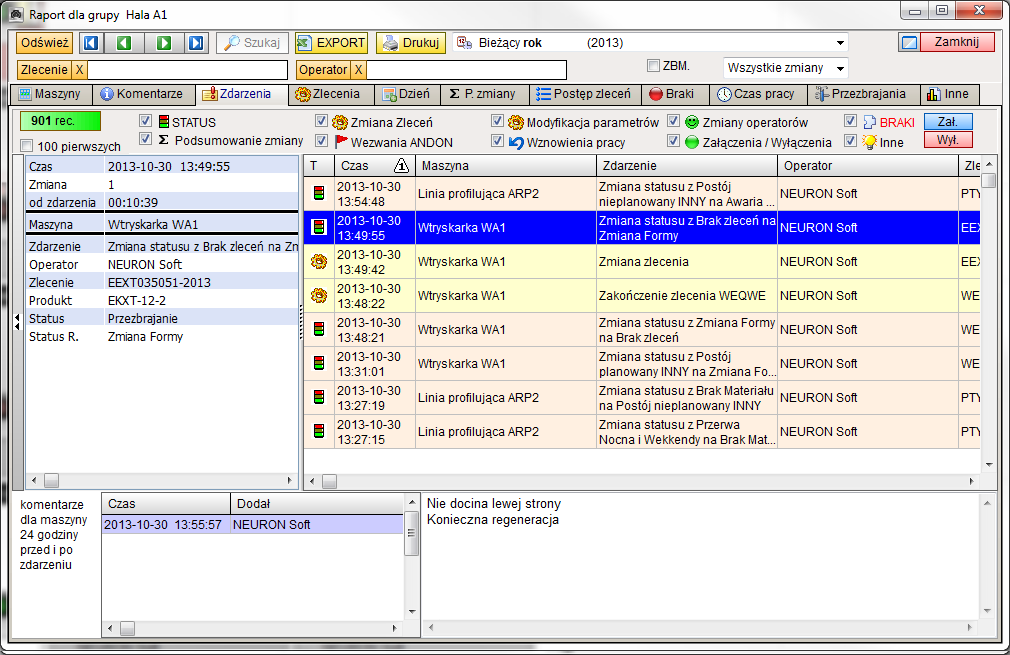This screenshot has width=1010, height=655.
Task: Go to next record green arrow
Action: point(164,43)
